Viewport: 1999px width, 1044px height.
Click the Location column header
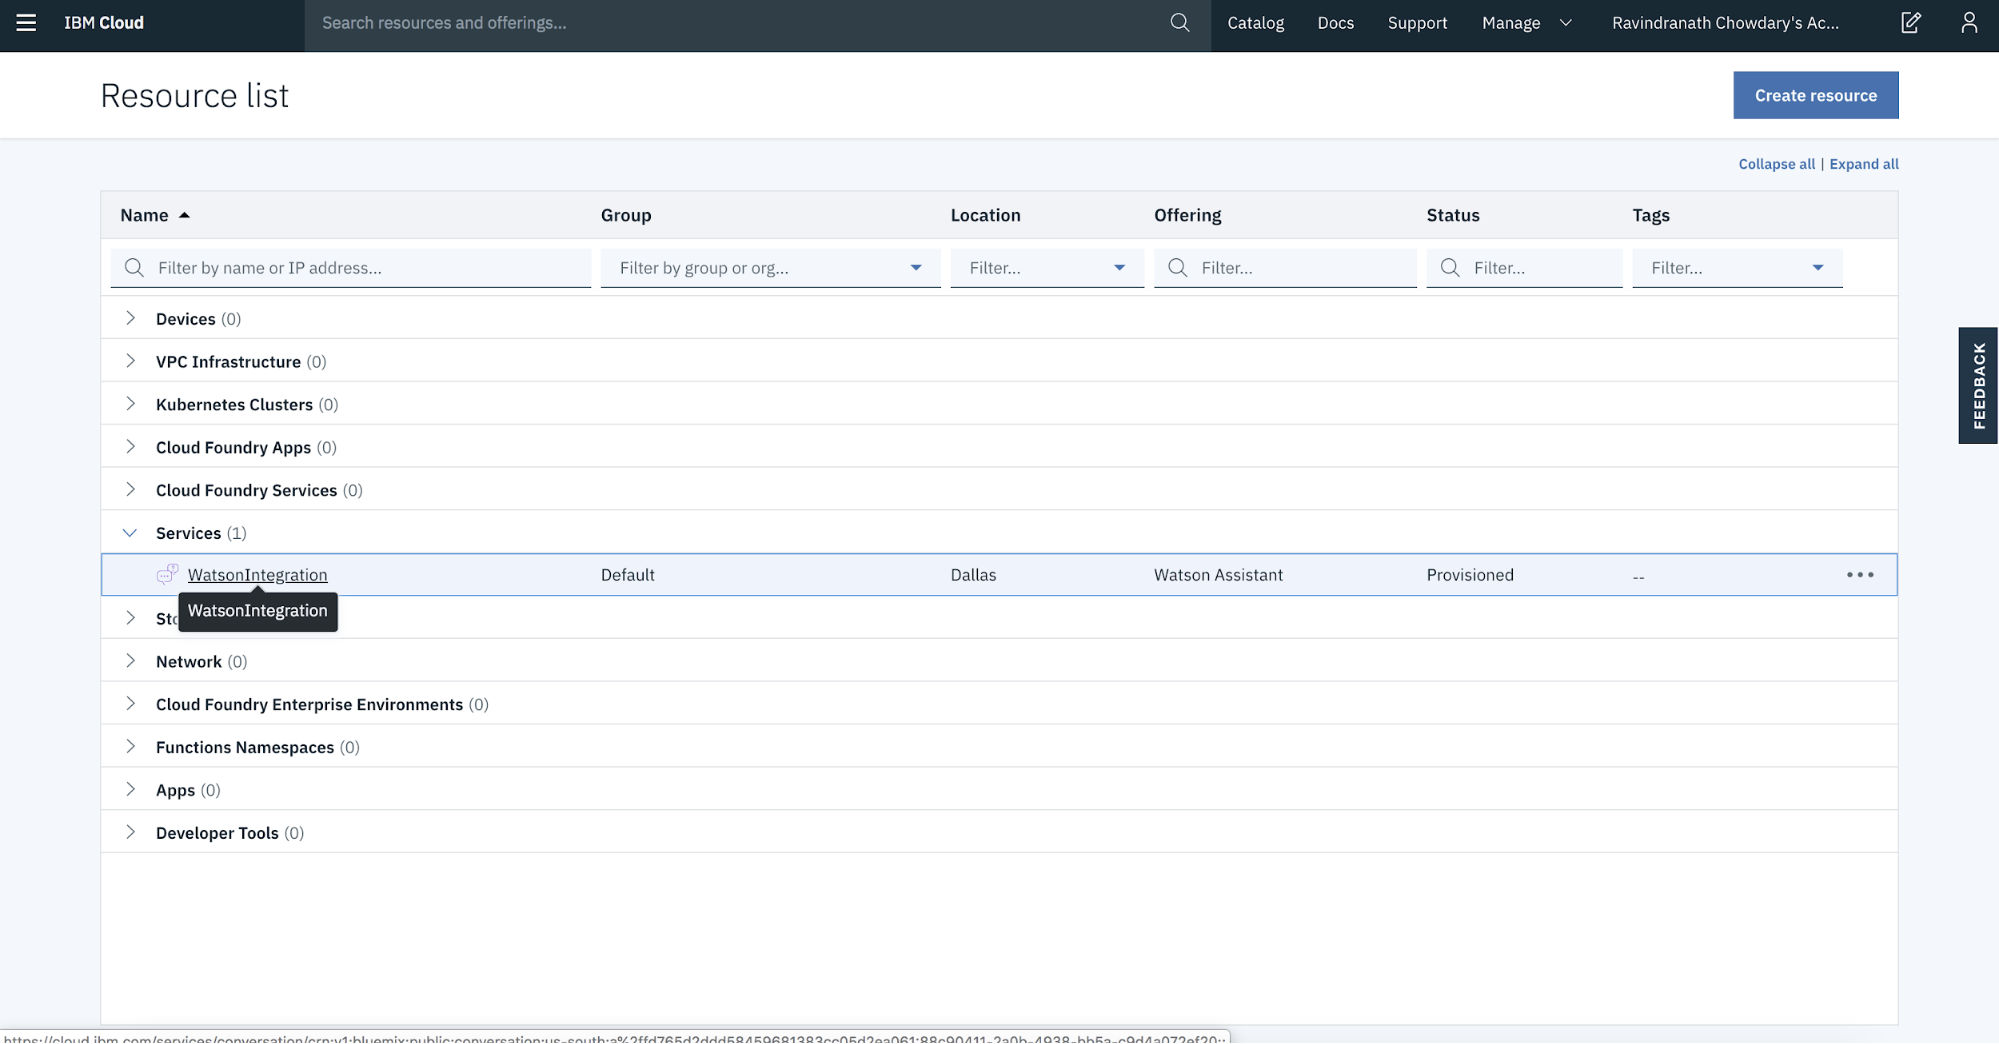tap(985, 215)
